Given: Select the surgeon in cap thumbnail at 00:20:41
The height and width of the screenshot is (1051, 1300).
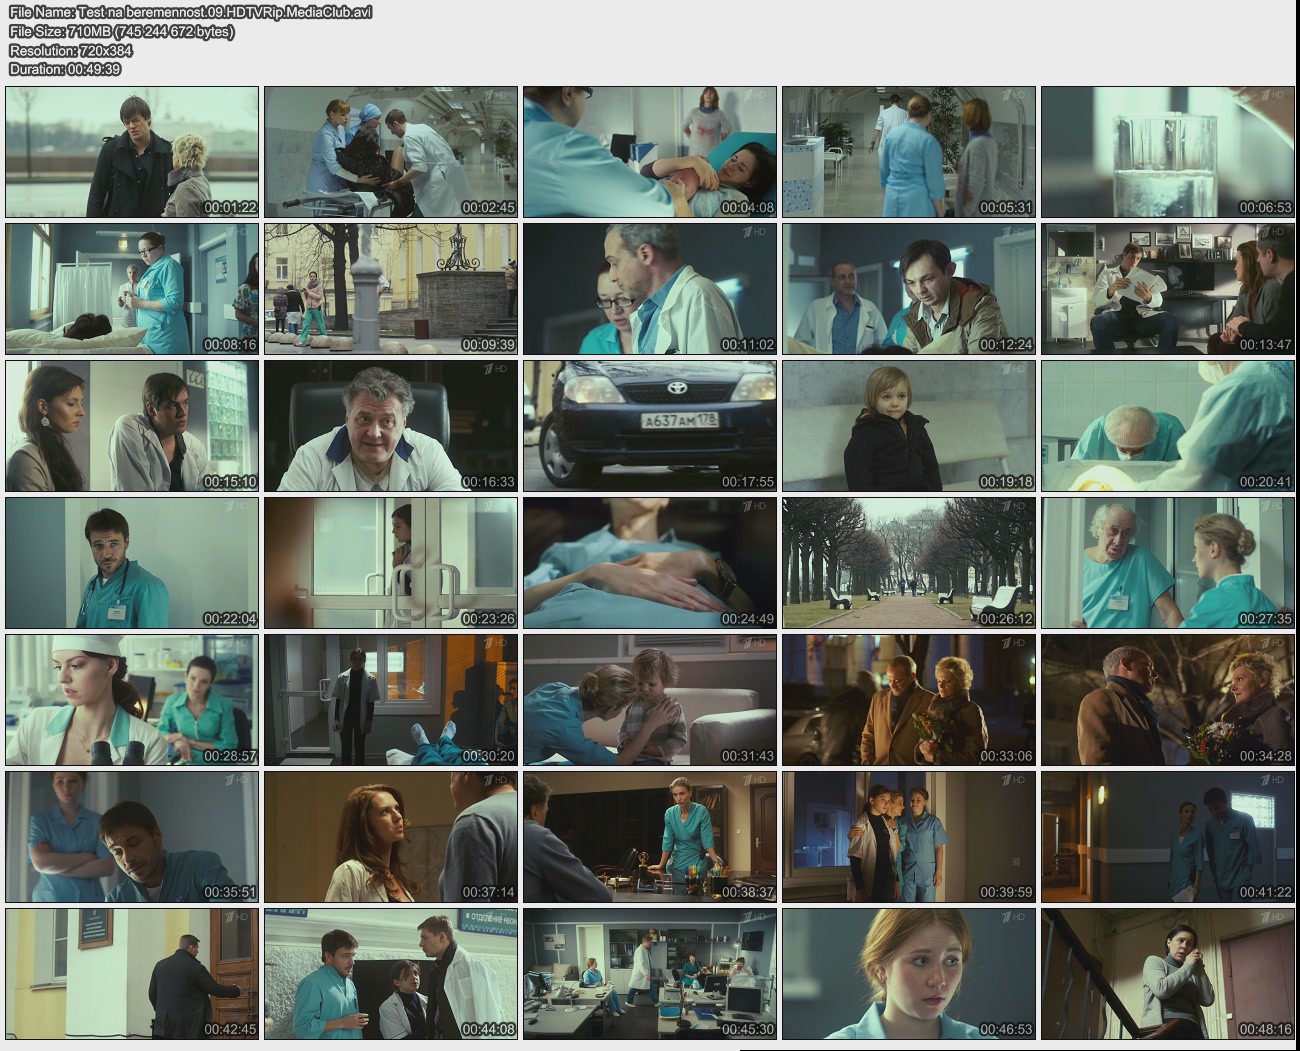Looking at the screenshot, I should [1167, 426].
